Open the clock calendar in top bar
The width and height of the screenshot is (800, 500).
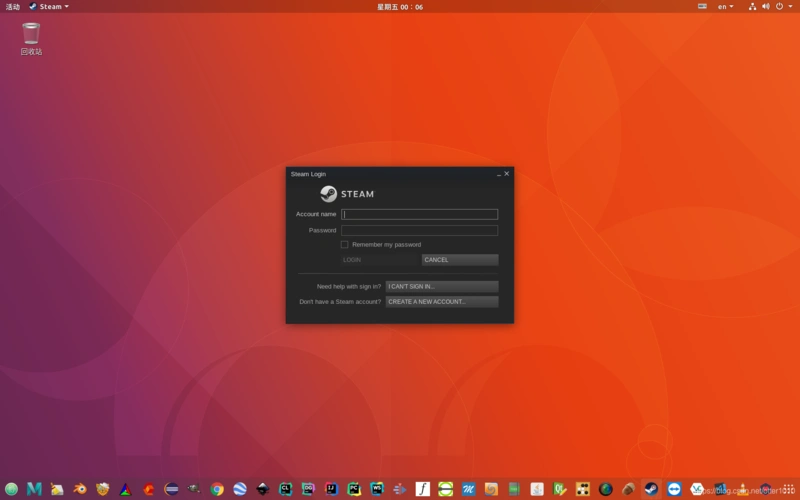pos(400,7)
